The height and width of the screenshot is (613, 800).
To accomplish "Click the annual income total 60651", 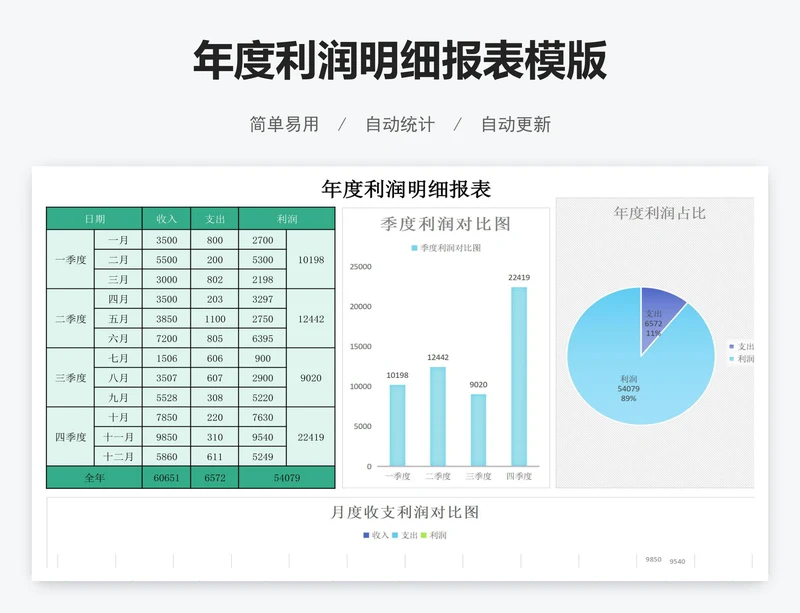I will click(166, 478).
